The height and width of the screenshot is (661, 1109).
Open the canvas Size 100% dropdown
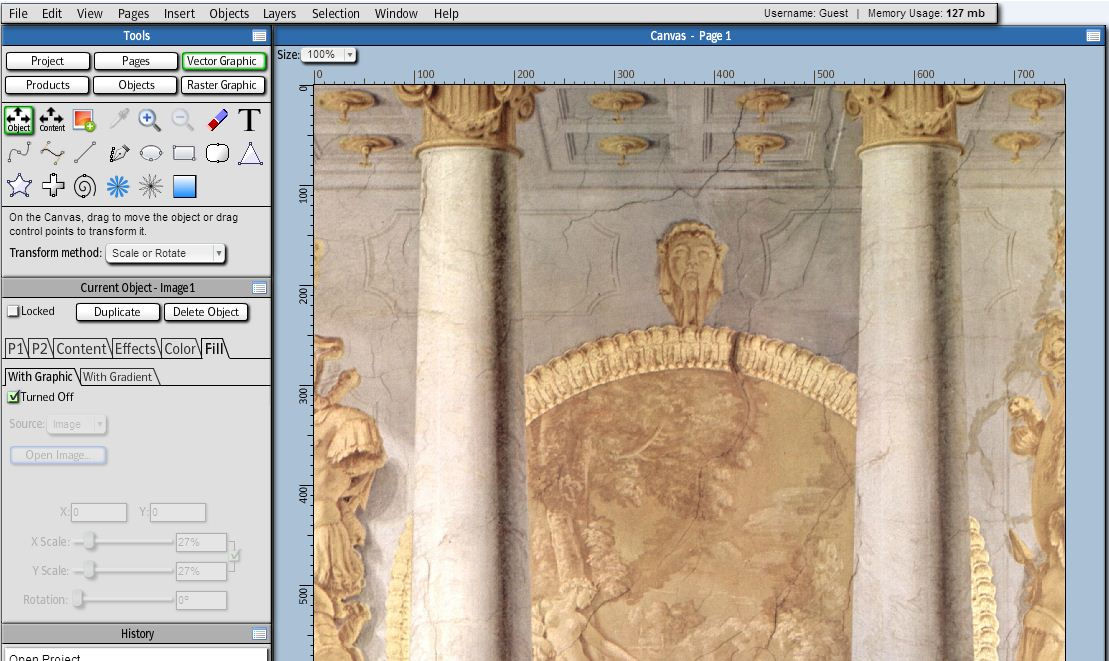click(x=329, y=54)
